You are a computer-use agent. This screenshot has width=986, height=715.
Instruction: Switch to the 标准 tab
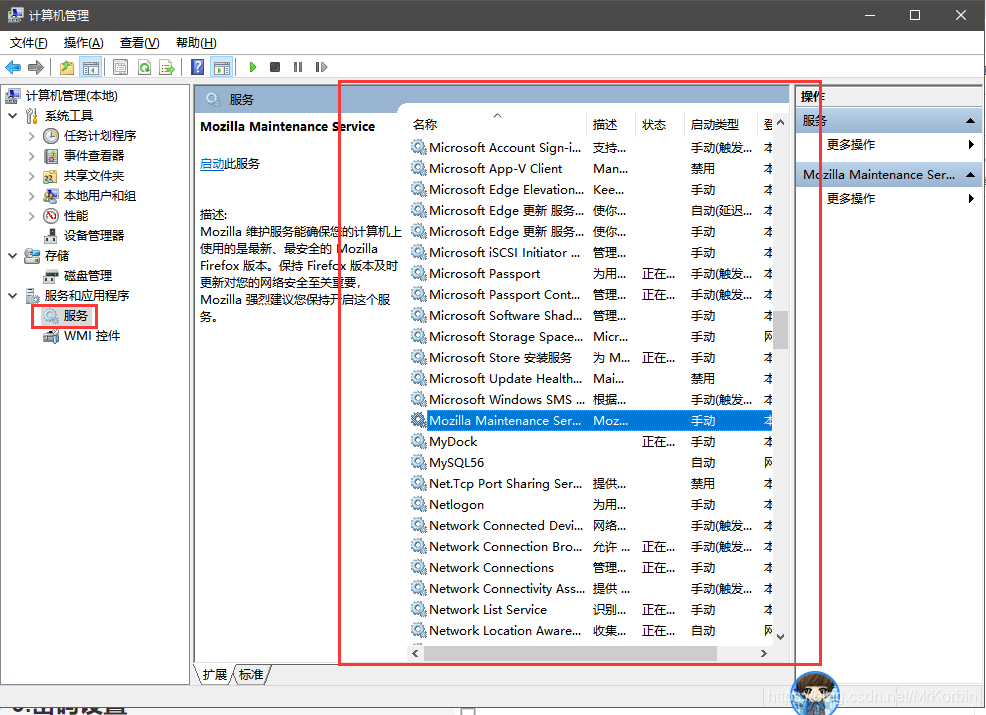coord(252,675)
